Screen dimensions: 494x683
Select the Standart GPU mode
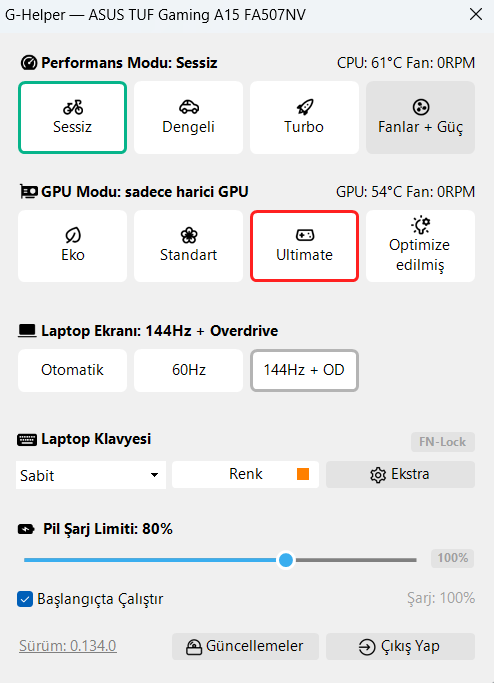click(188, 246)
